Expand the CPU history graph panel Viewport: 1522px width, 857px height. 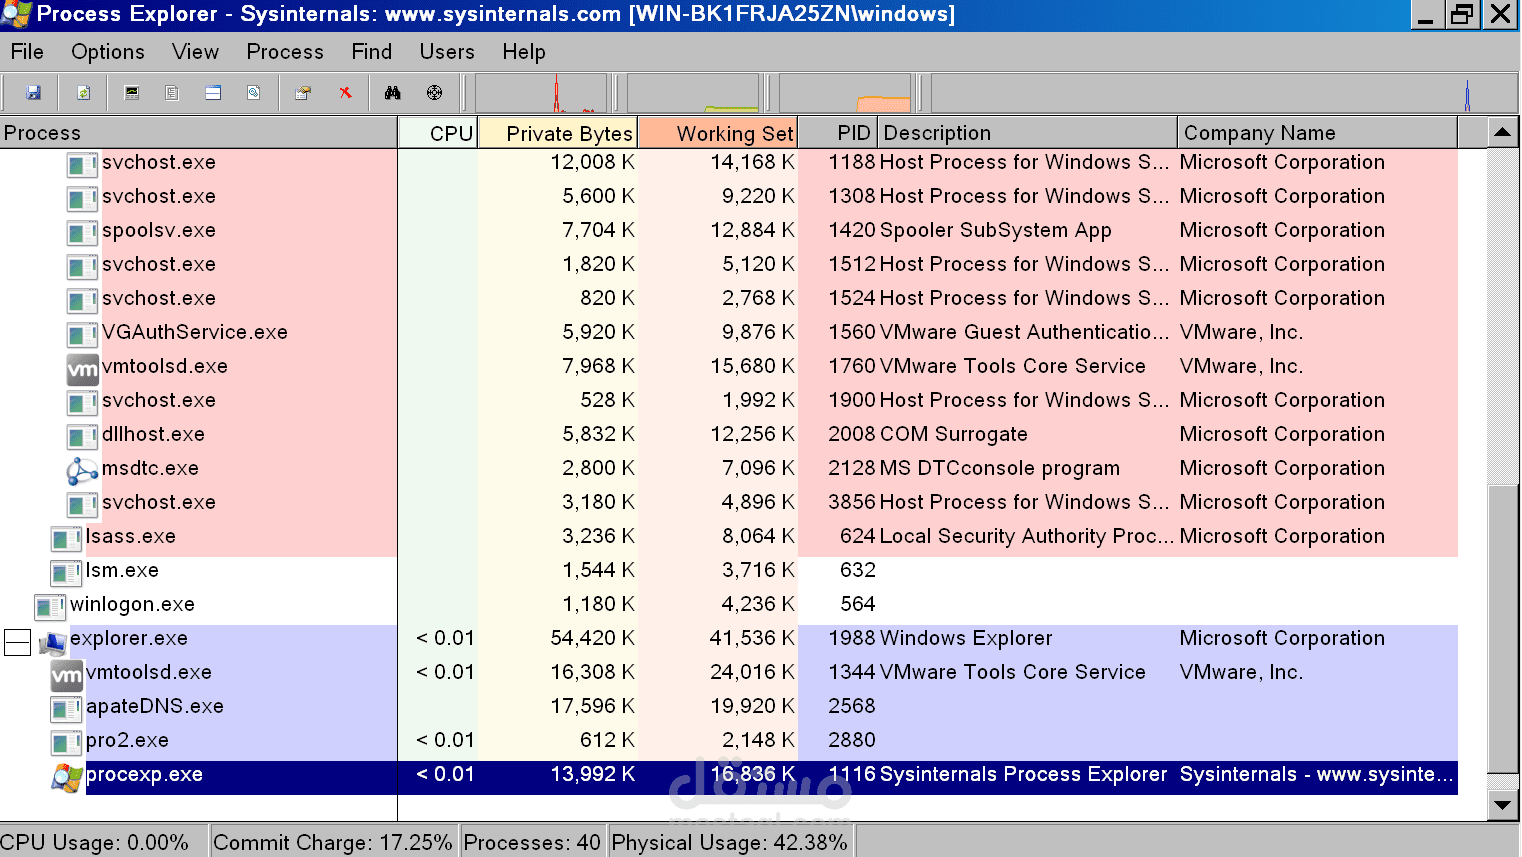(540, 92)
